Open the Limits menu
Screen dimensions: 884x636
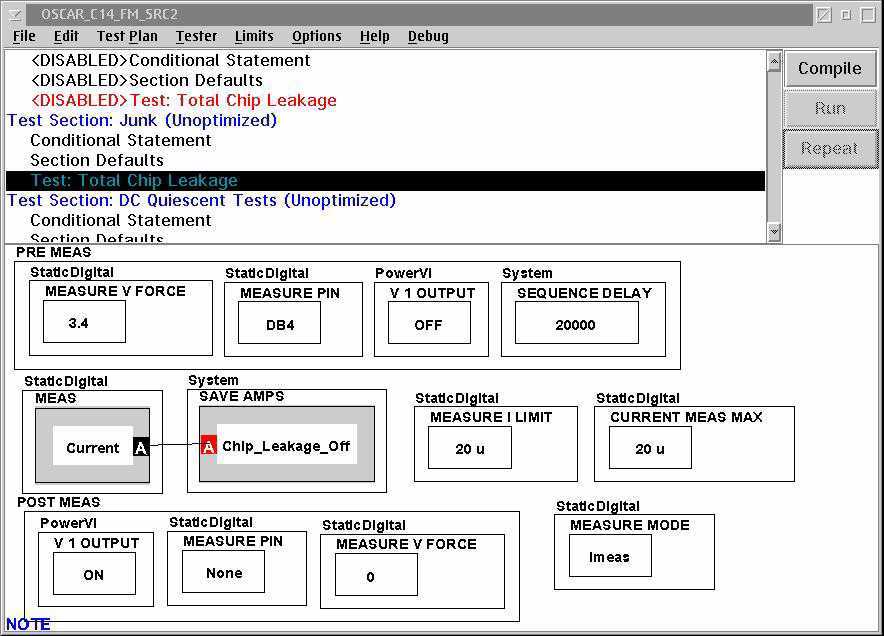pos(254,36)
